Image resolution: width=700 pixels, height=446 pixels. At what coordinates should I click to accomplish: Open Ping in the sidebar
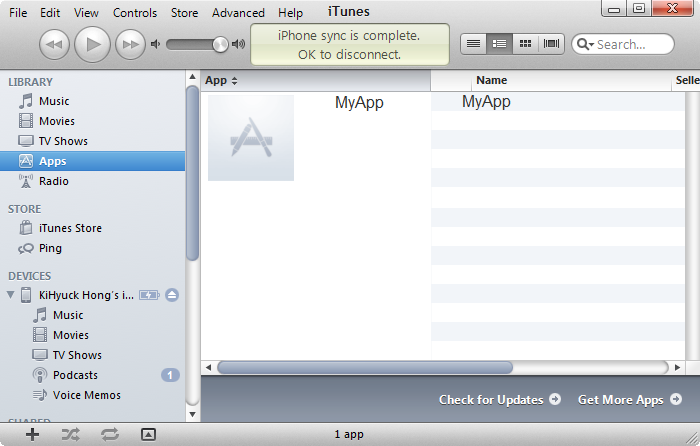[92, 248]
